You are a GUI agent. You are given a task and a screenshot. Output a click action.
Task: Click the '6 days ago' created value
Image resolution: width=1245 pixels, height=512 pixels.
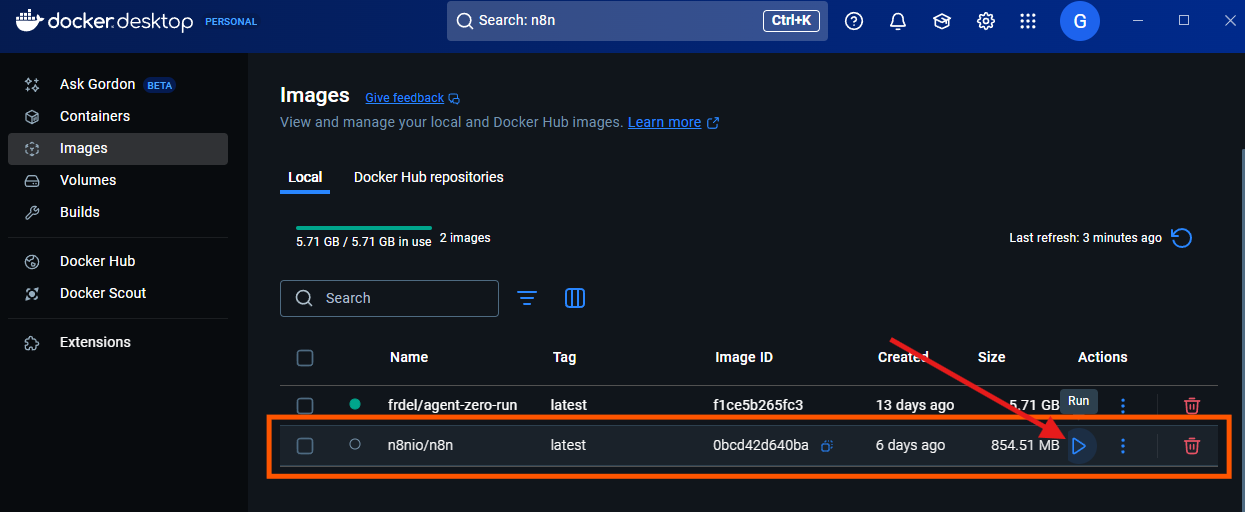point(910,445)
